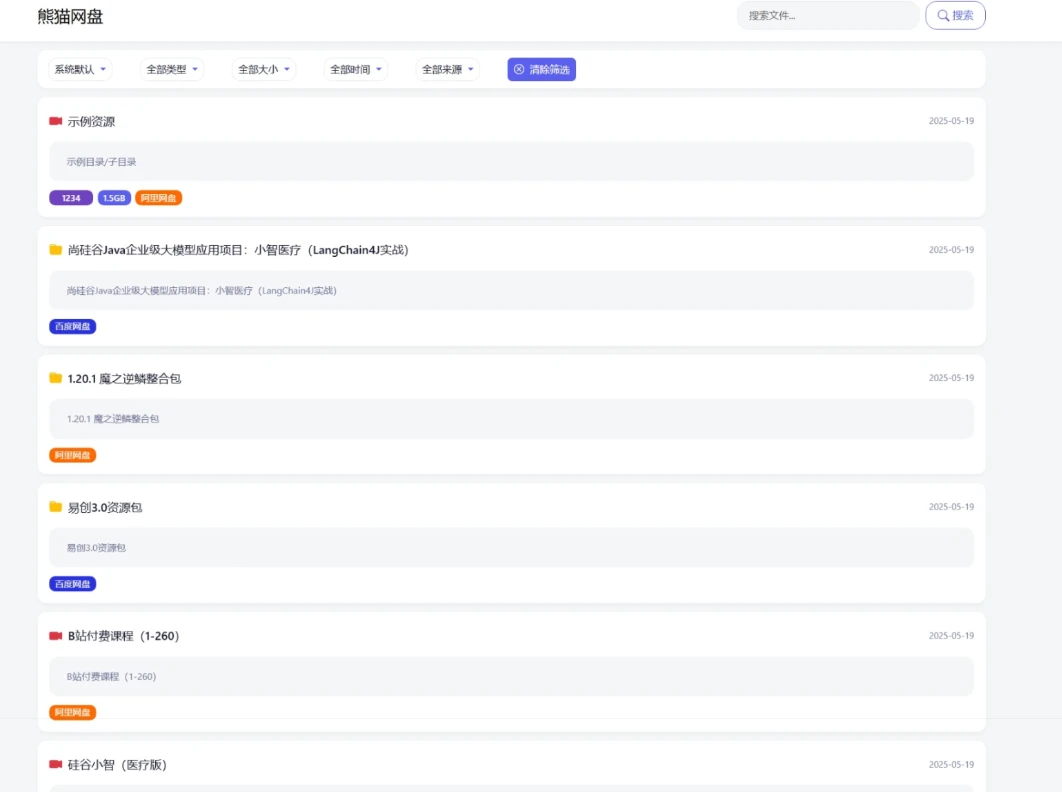Click the B站付费课程 (1-260) description box
Screen dimensions: 1062x792
(x=511, y=676)
